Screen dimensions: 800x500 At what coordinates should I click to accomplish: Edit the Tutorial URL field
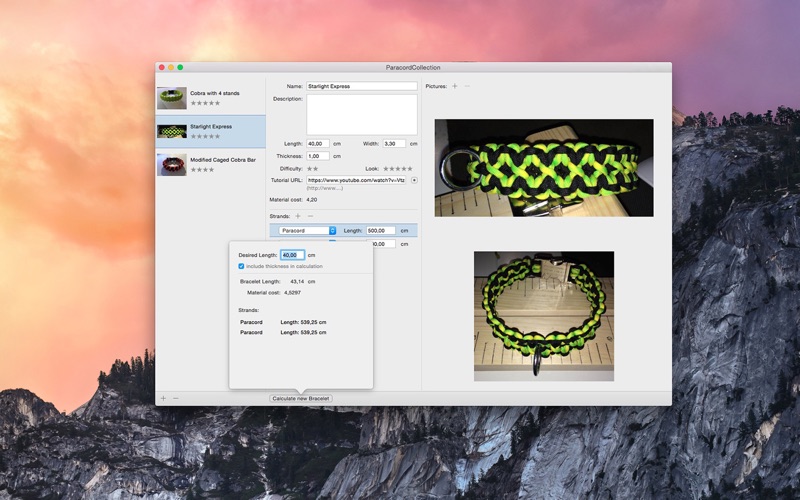[x=356, y=180]
